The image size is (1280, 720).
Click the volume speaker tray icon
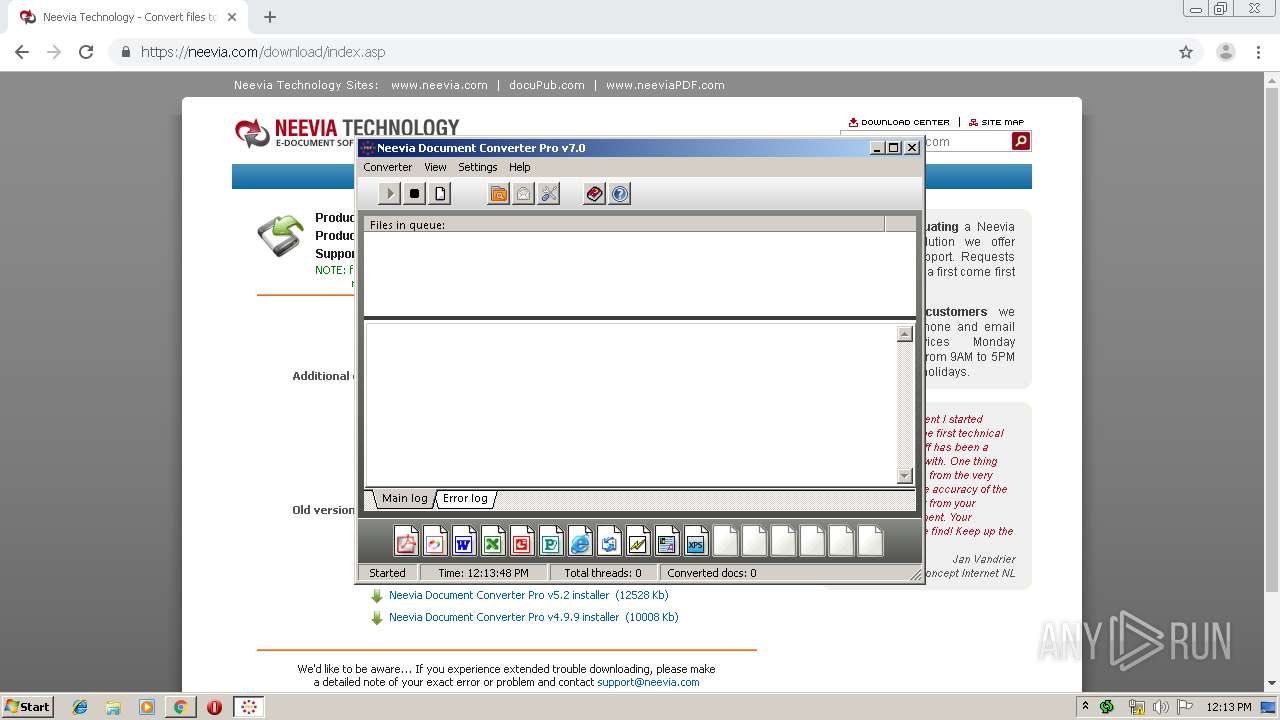click(x=1161, y=707)
